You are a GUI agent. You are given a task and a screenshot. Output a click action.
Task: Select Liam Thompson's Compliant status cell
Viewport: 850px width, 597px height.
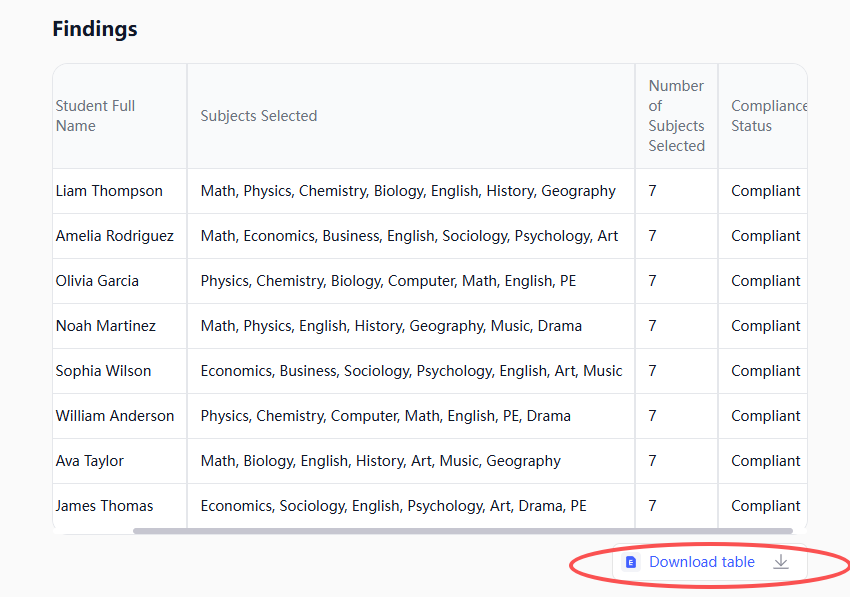coord(765,191)
